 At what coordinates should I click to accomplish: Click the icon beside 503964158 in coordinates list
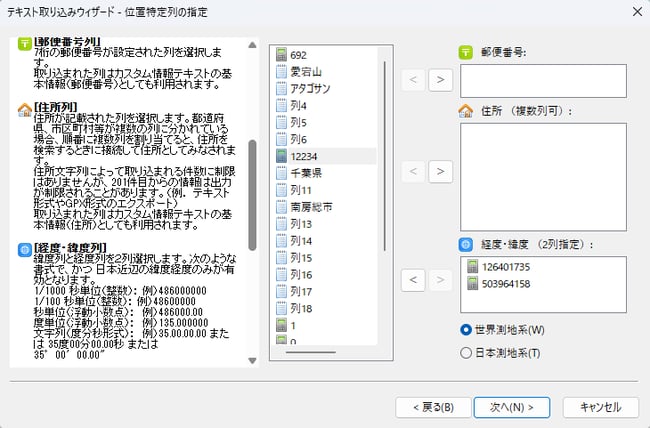tap(473, 284)
